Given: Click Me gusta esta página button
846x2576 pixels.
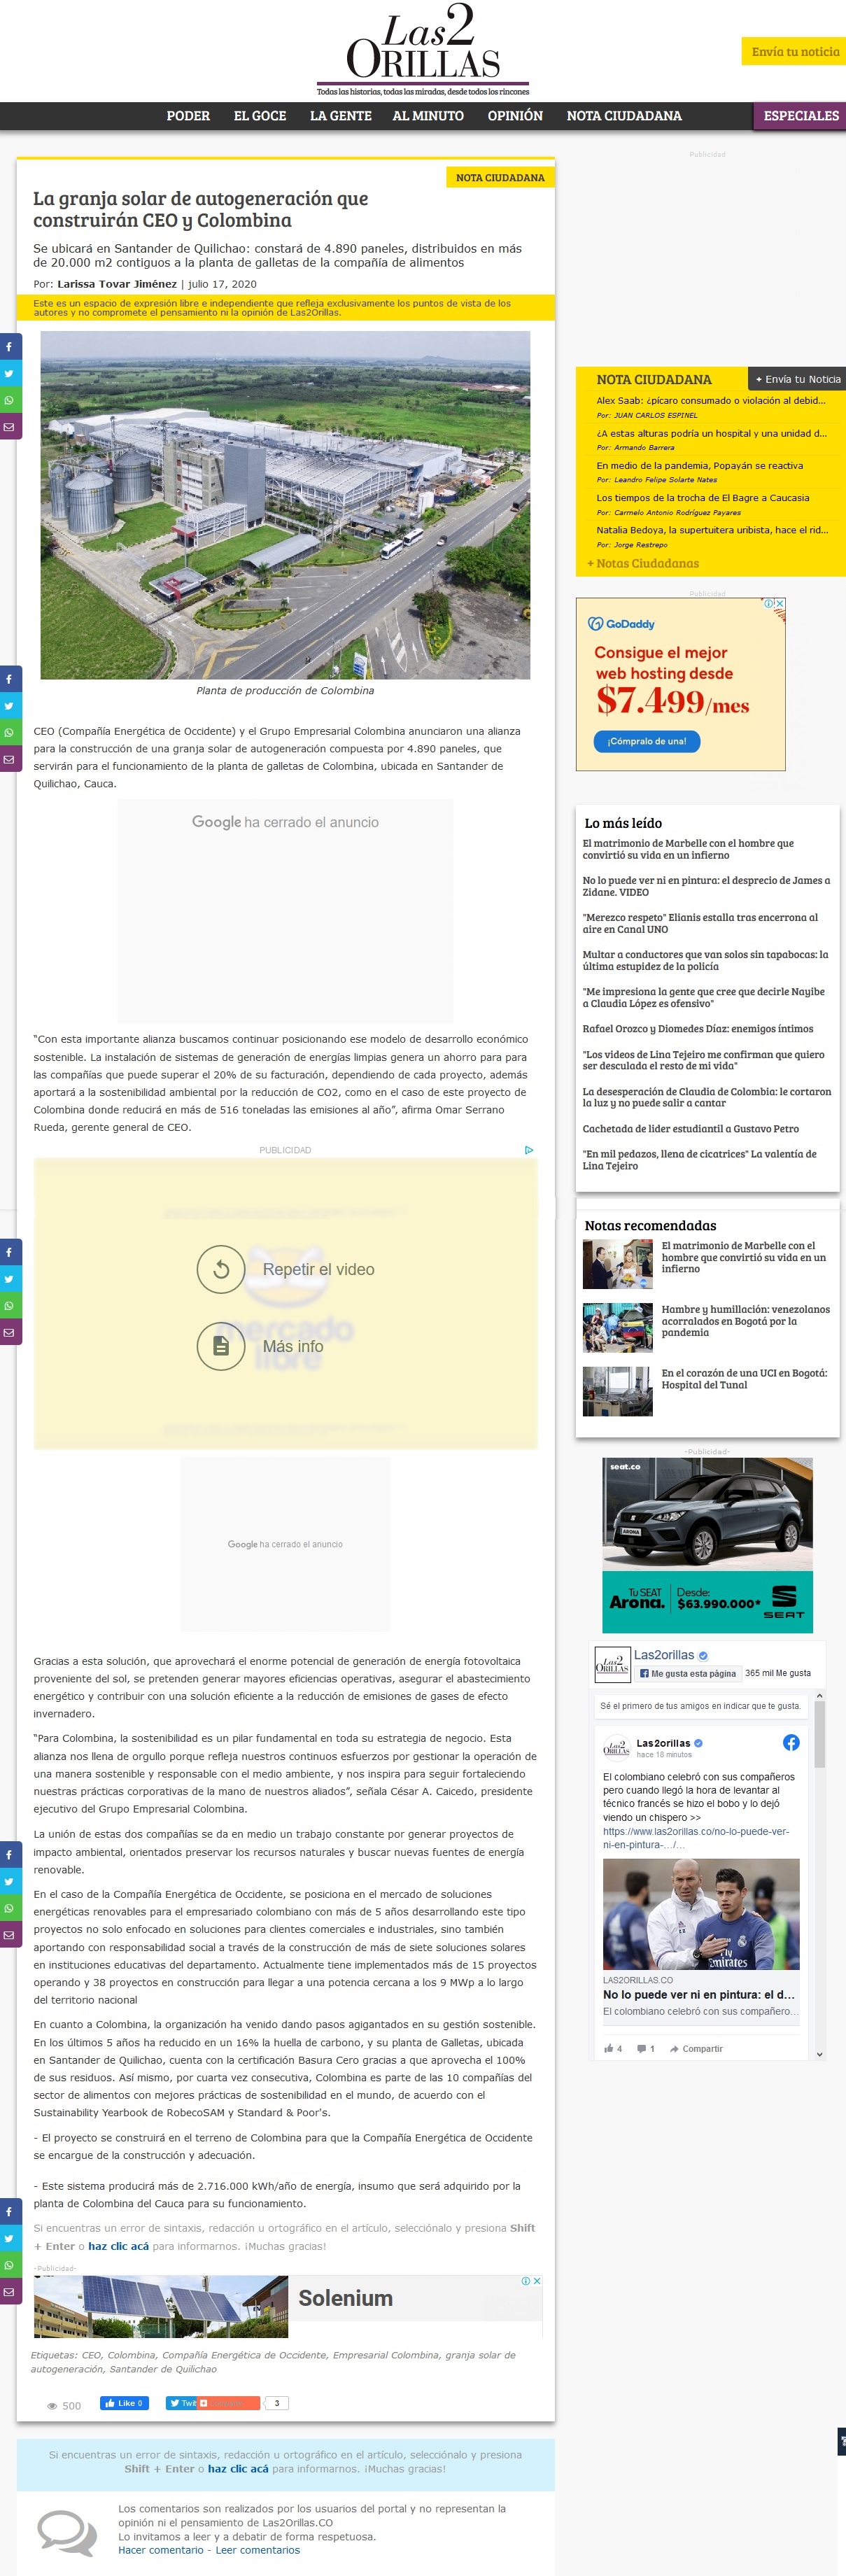Looking at the screenshot, I should pyautogui.click(x=688, y=1673).
